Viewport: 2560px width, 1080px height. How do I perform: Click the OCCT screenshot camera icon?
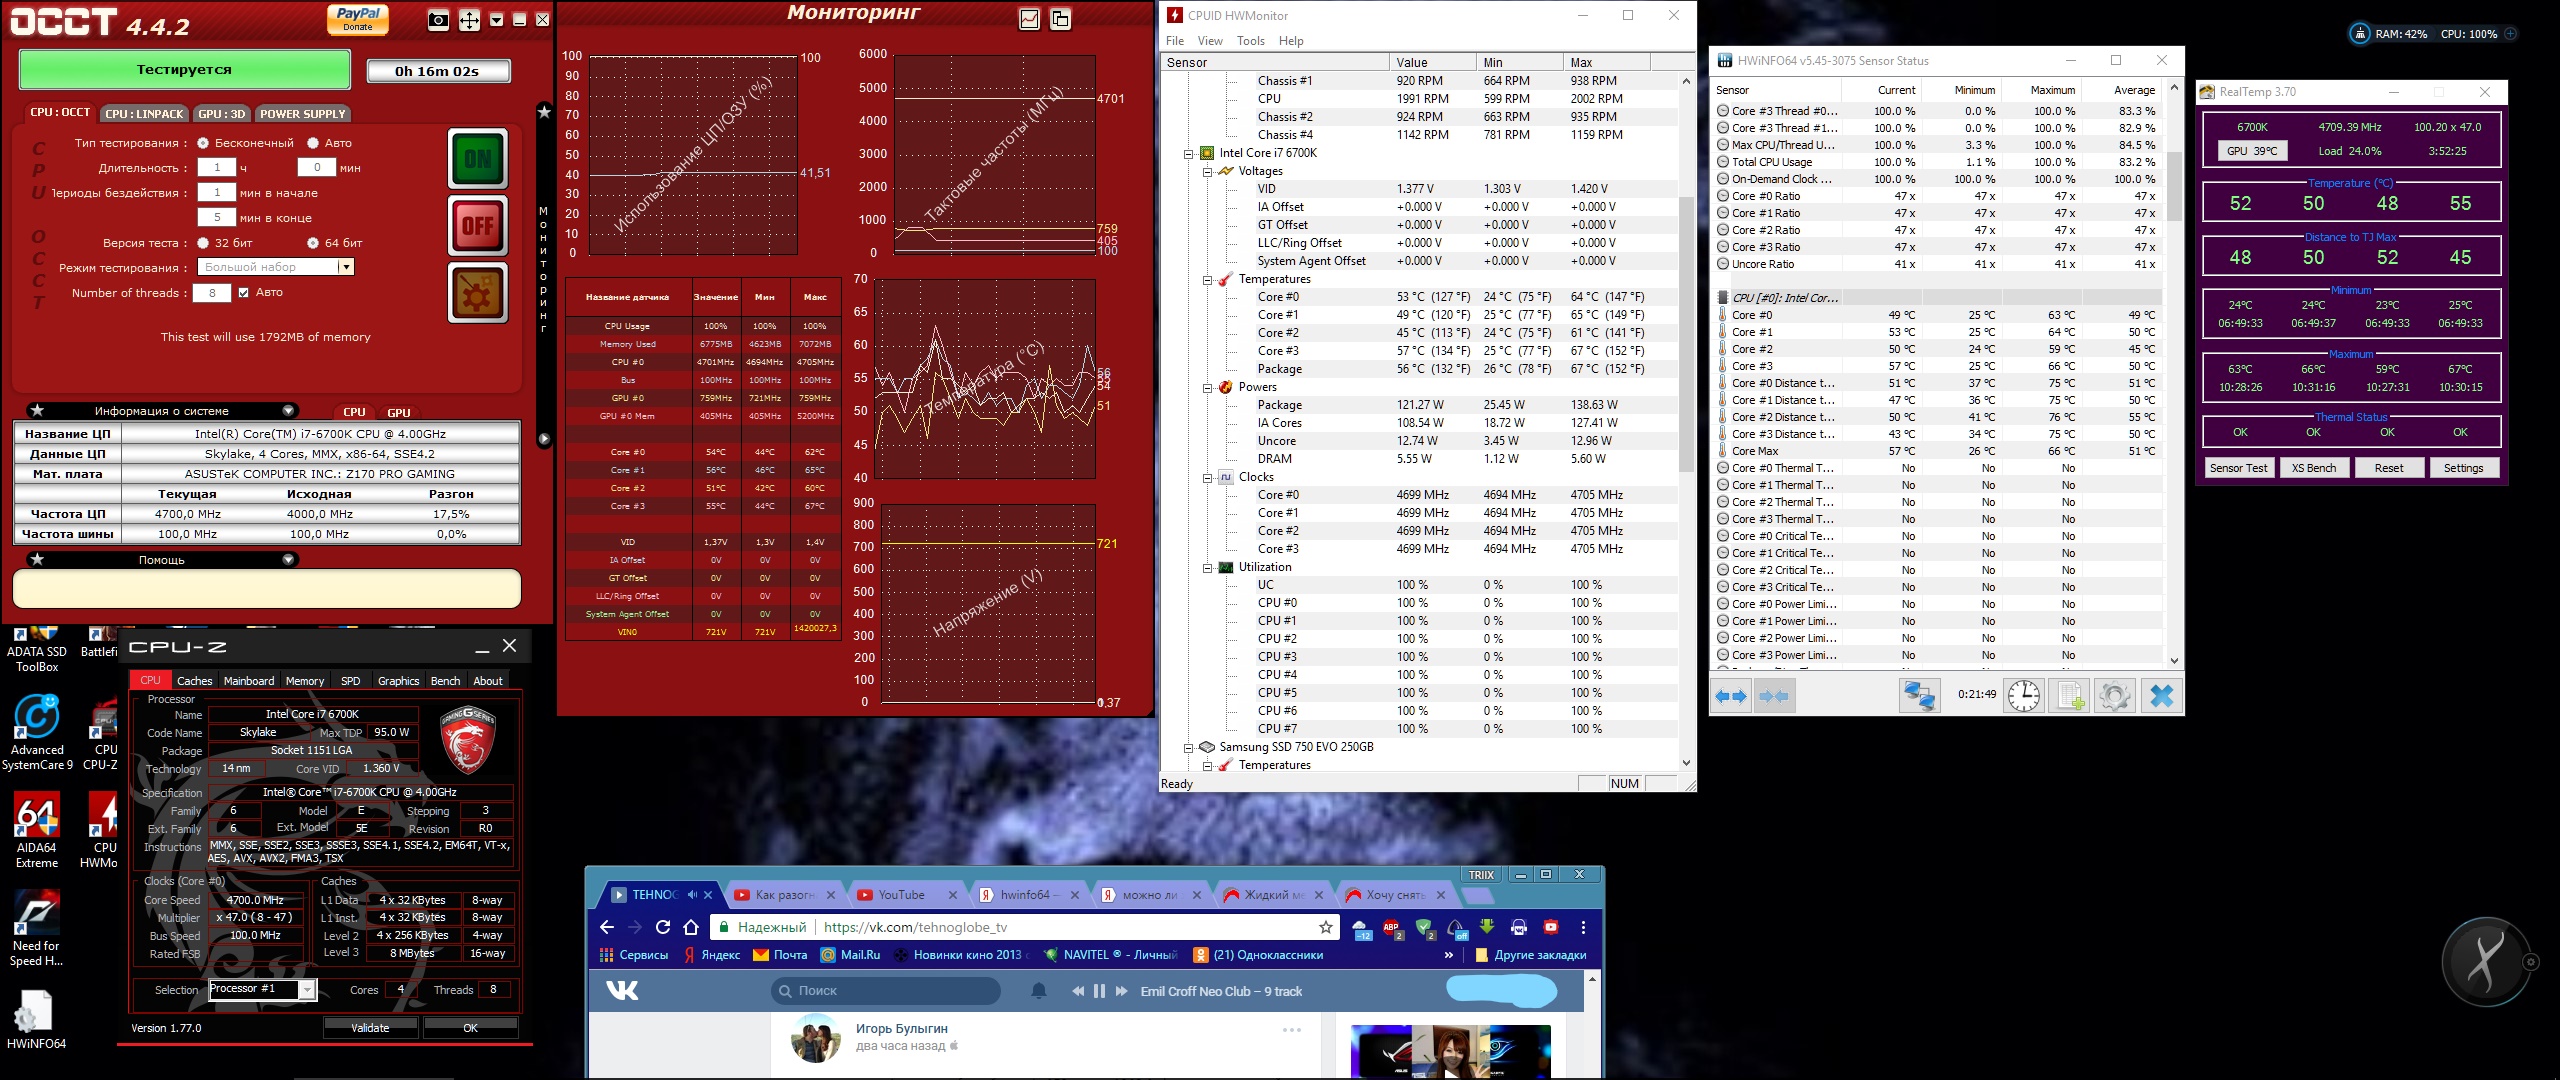[438, 20]
